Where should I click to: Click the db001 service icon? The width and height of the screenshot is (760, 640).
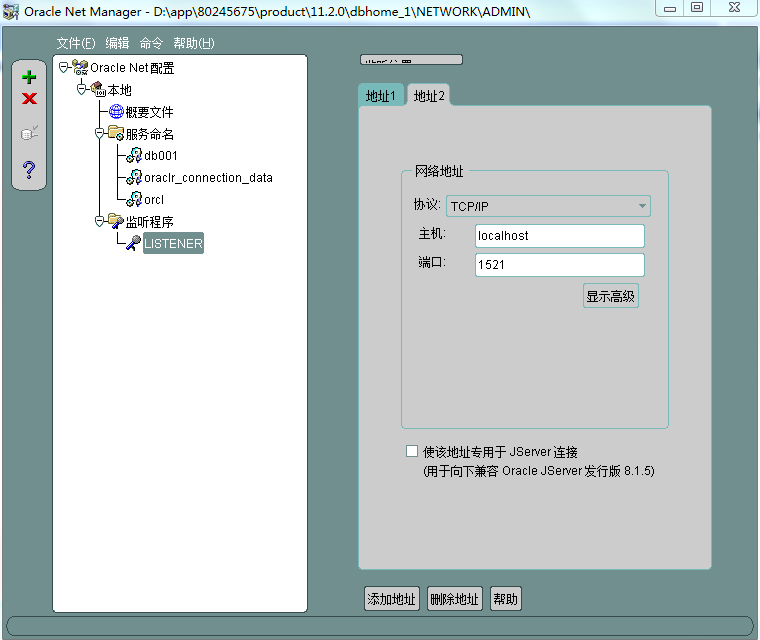[x=134, y=155]
